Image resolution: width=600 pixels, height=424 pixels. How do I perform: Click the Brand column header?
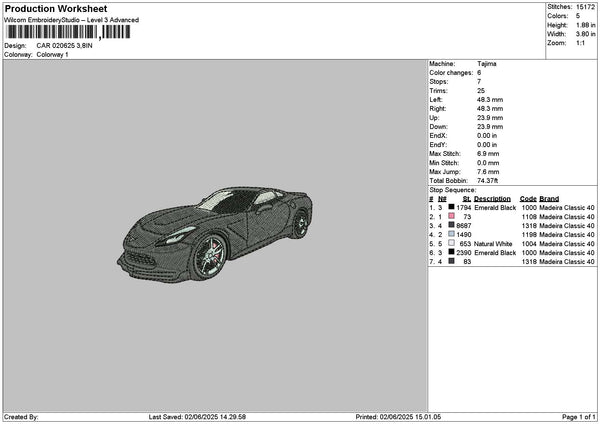point(549,199)
